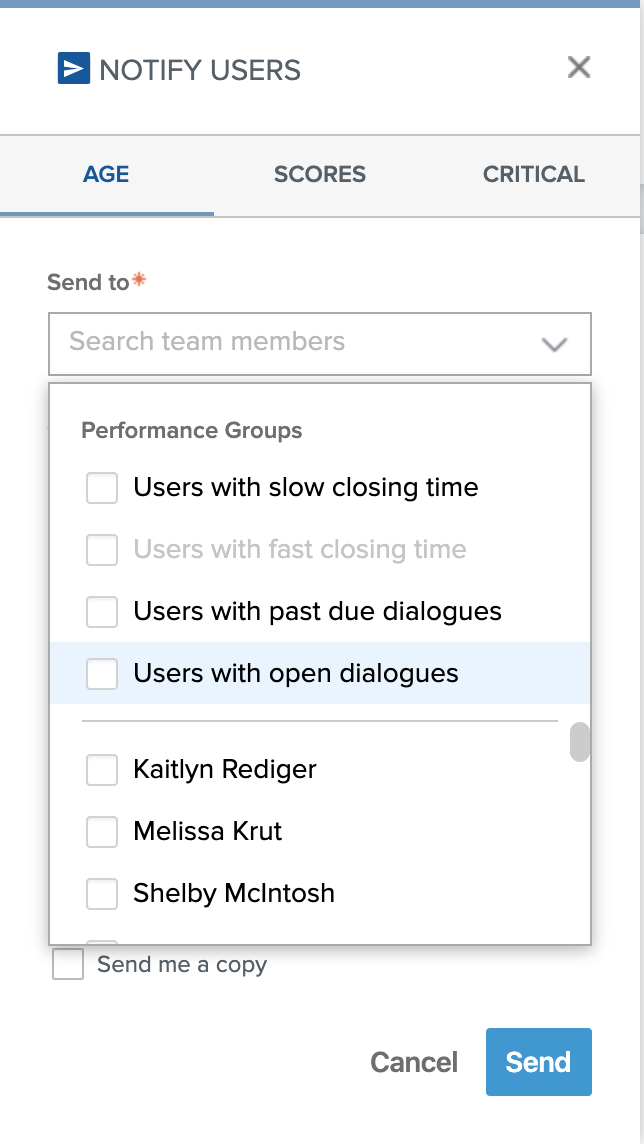Click the Performance Groups section heading
The image size is (644, 1144).
coord(192,431)
